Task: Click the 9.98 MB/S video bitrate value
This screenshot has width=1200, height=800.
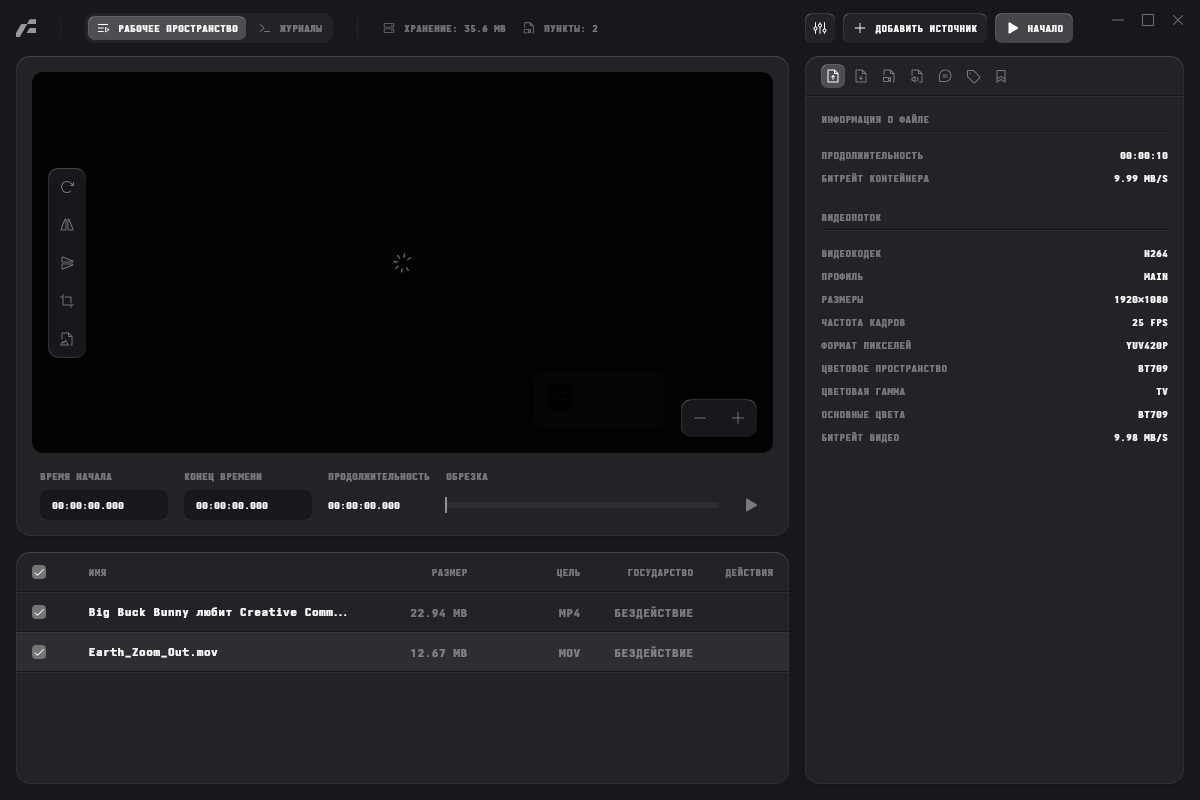Action: [1141, 438]
